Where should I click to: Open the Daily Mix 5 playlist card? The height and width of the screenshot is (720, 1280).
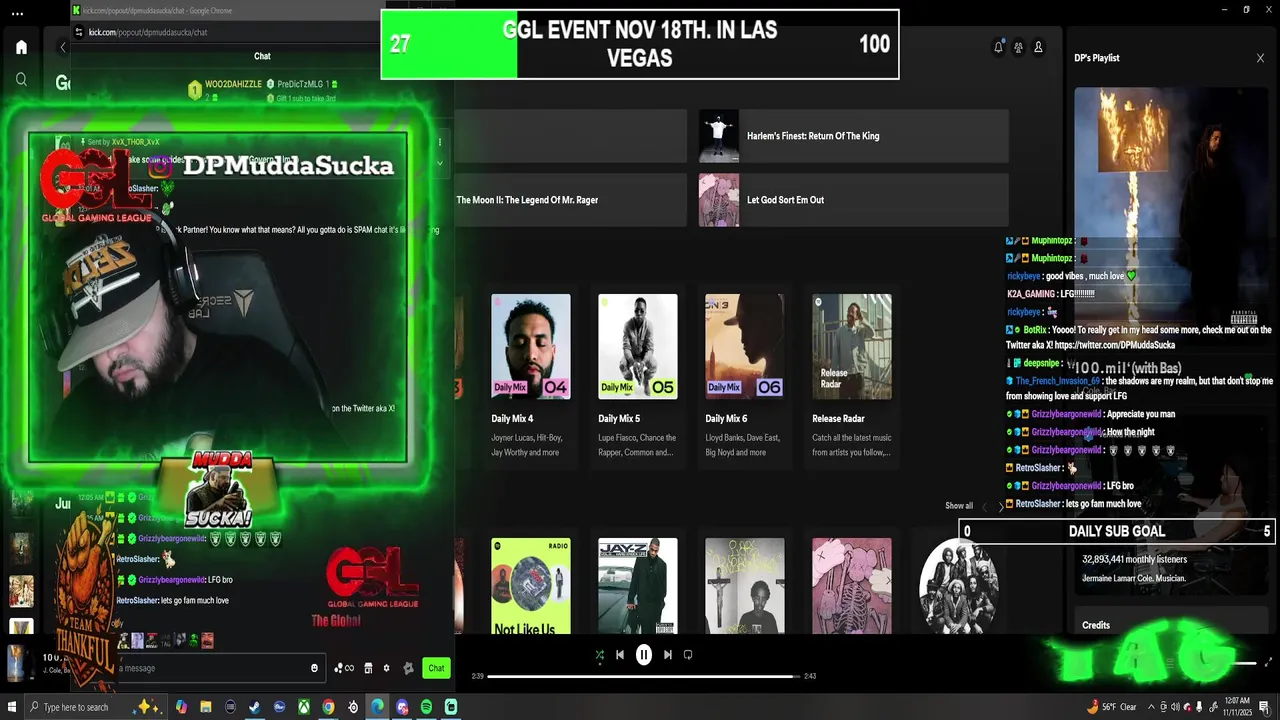(638, 376)
